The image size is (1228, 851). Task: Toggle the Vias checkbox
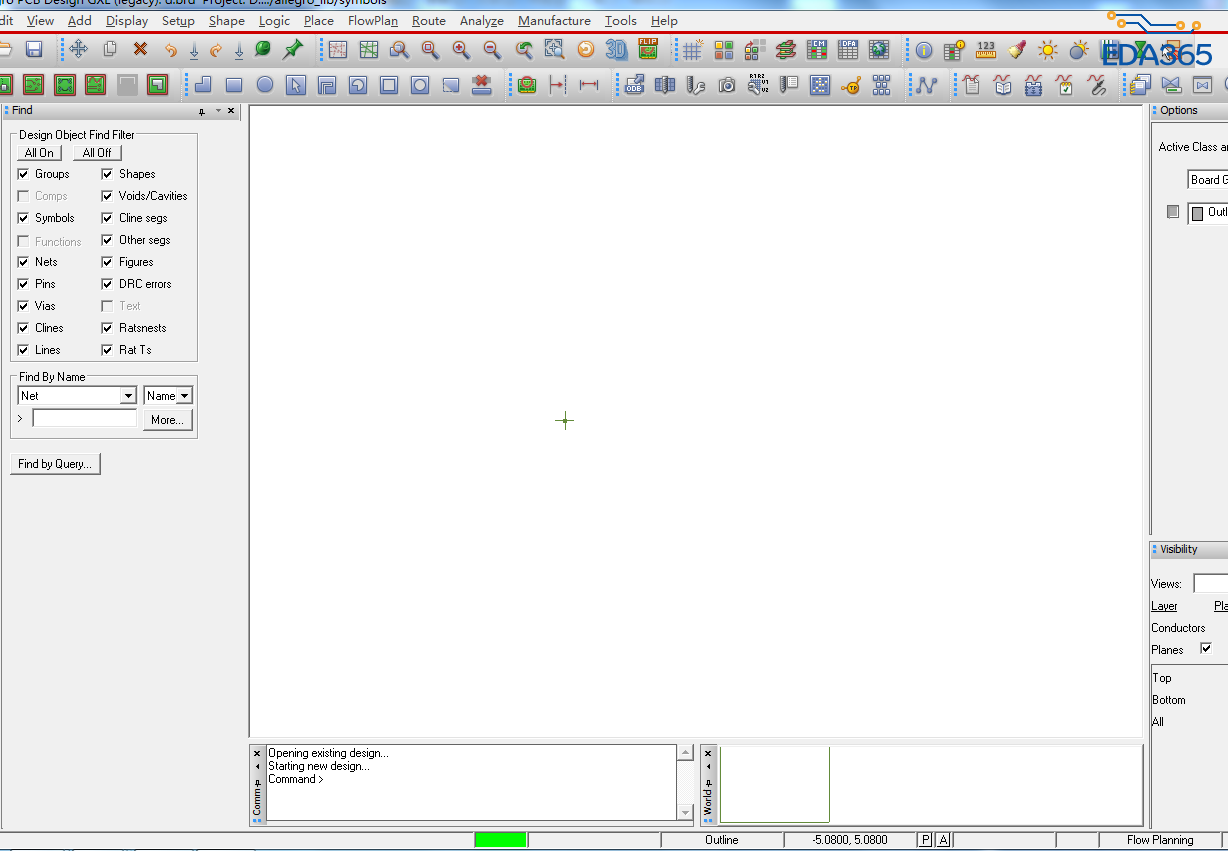[24, 306]
